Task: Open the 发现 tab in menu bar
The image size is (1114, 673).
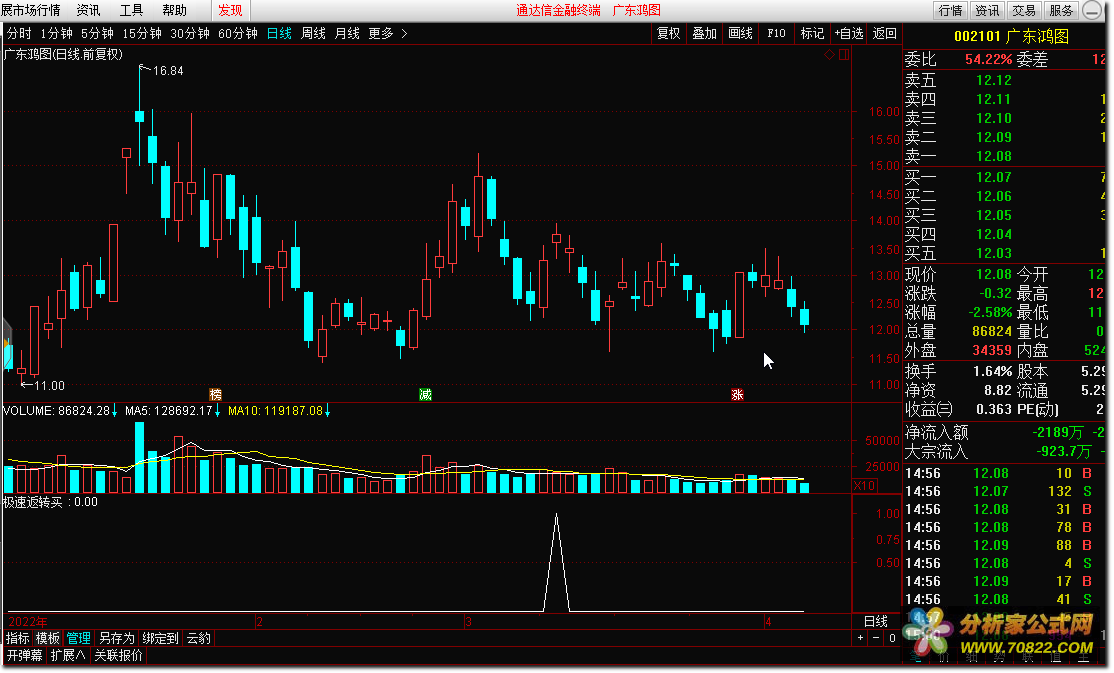Action: (x=230, y=11)
